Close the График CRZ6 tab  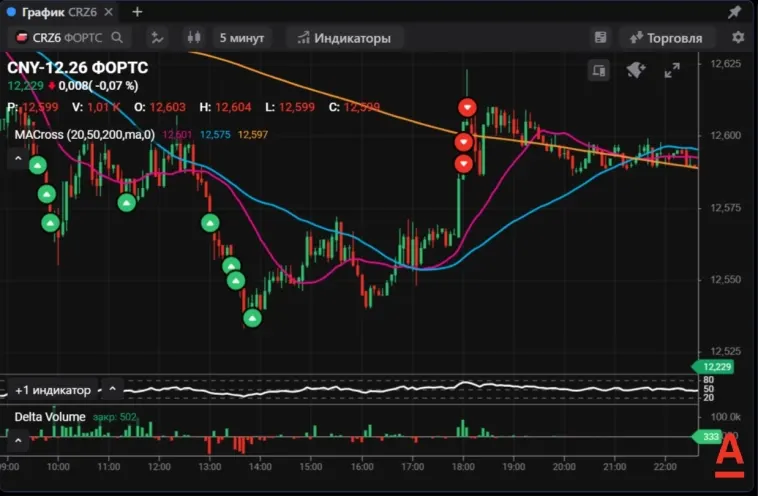(109, 12)
